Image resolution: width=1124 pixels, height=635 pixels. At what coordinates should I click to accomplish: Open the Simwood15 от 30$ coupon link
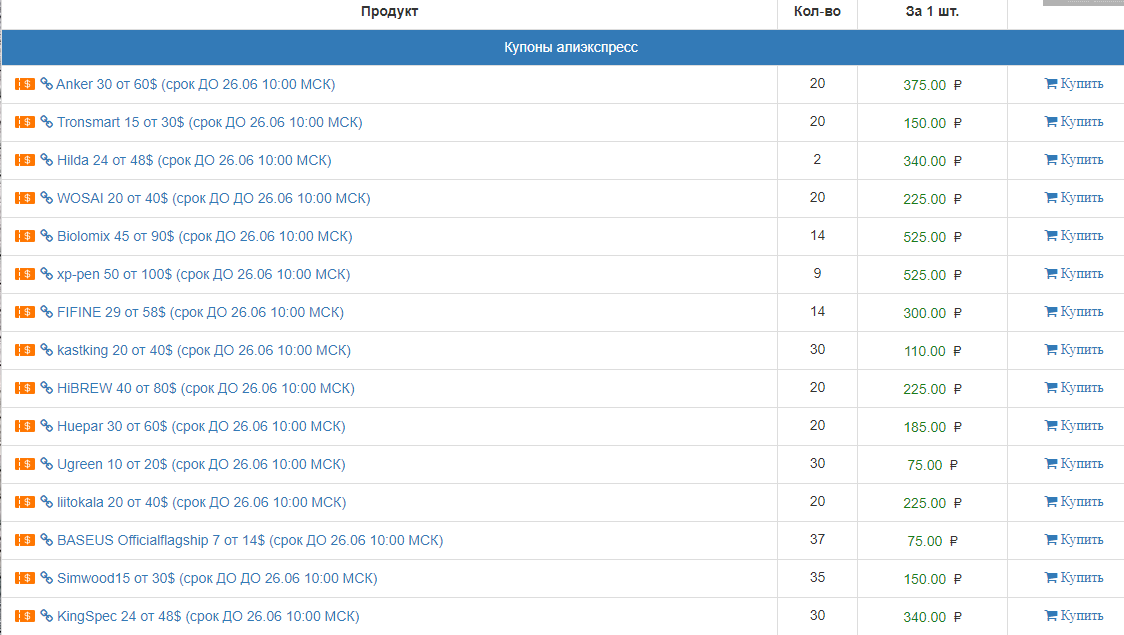(x=217, y=578)
